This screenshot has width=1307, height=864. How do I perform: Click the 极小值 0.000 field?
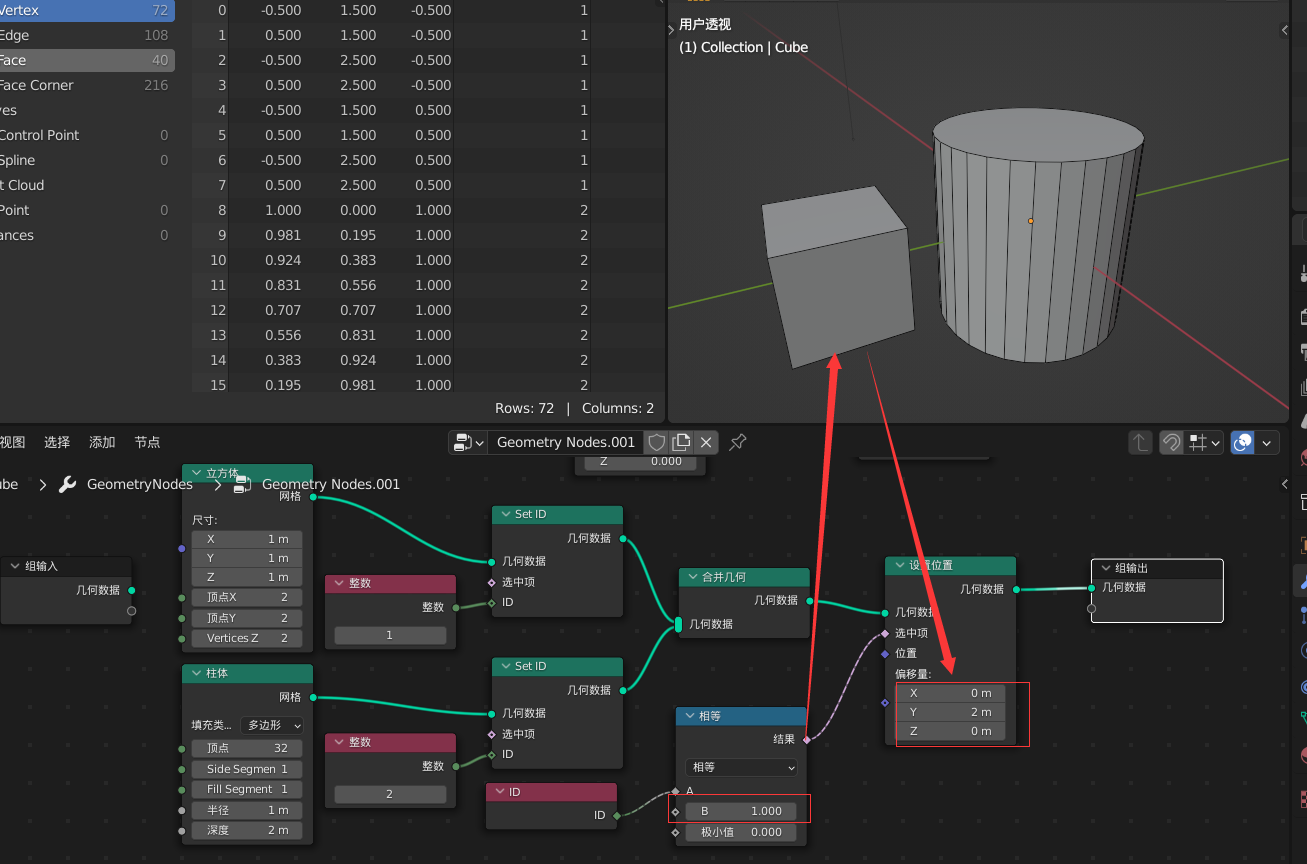pyautogui.click(x=741, y=832)
